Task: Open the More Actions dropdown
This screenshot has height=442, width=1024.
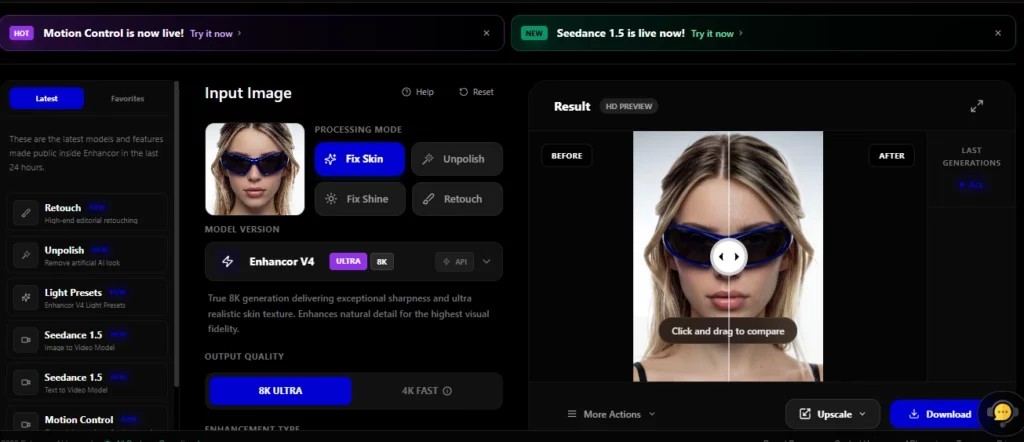Action: (x=610, y=414)
